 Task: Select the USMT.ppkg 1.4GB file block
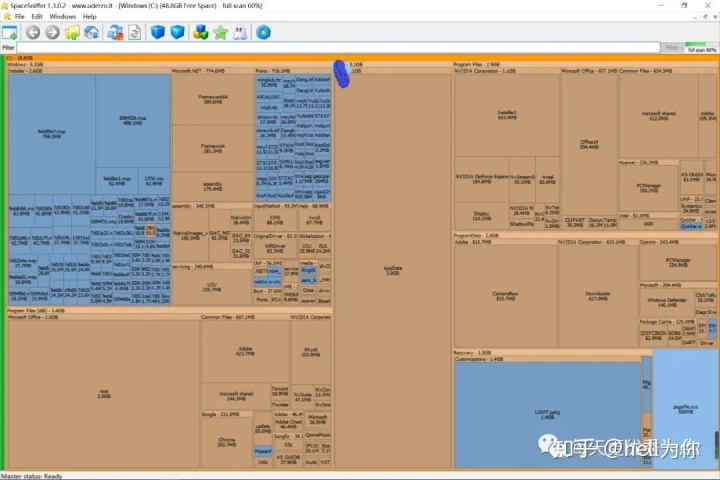547,415
